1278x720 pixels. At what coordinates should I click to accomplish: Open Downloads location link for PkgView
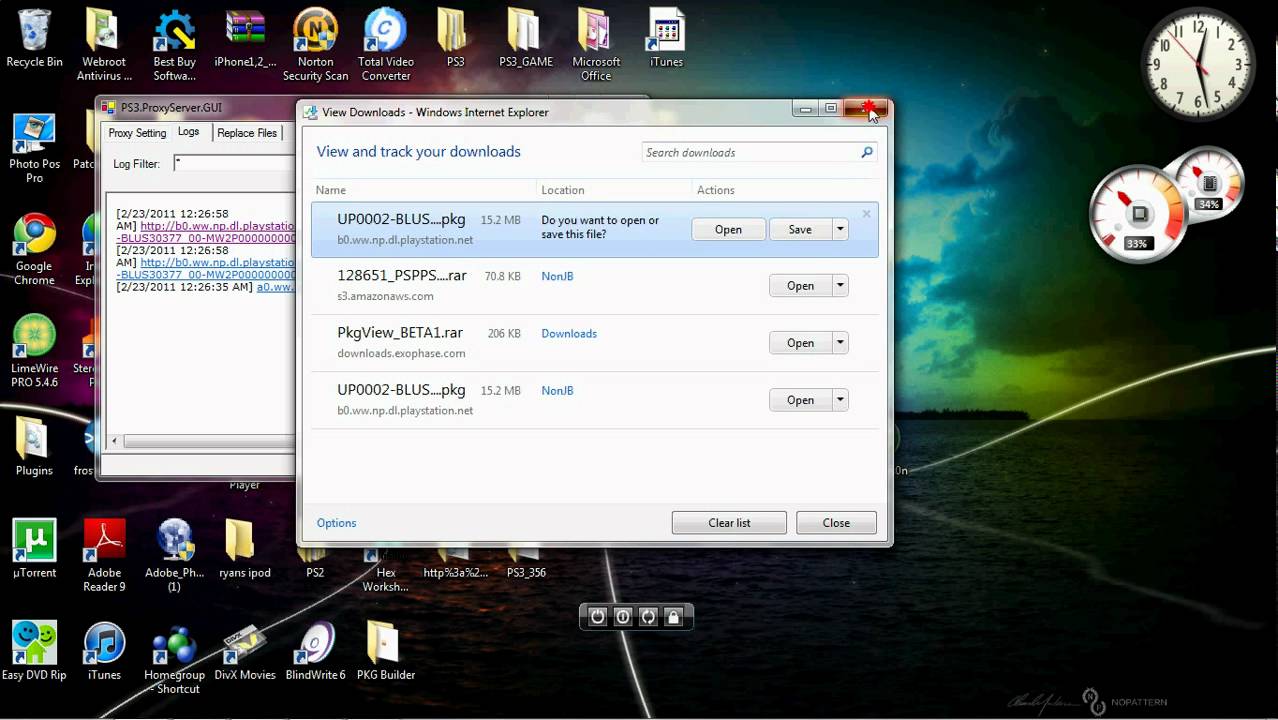click(x=569, y=333)
